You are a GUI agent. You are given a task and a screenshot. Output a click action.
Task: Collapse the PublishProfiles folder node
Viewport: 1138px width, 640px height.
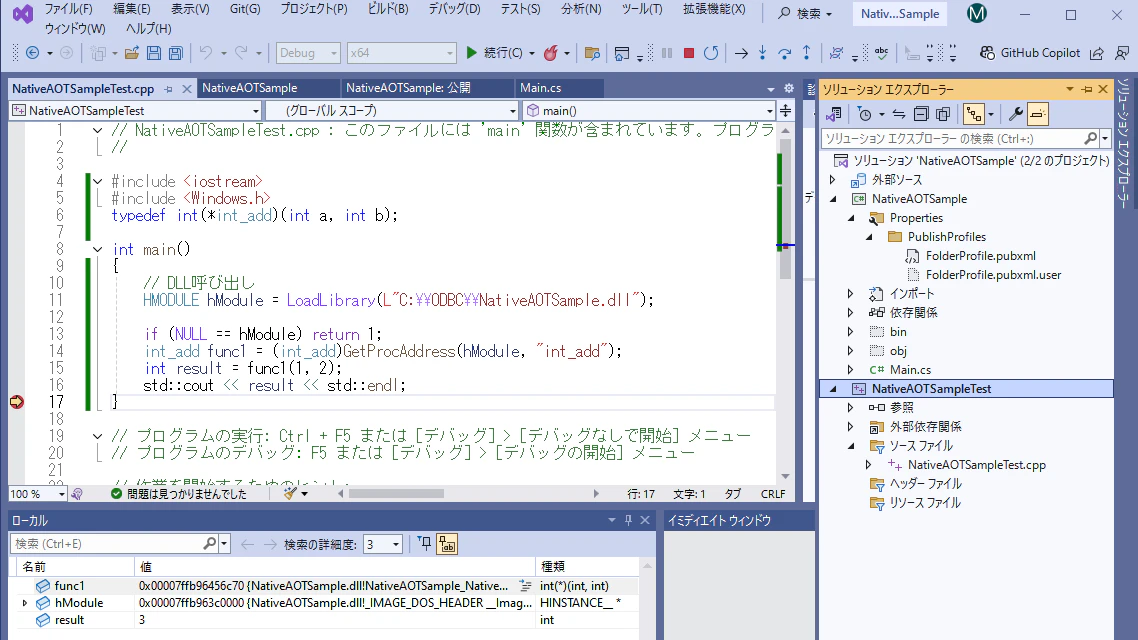(869, 237)
